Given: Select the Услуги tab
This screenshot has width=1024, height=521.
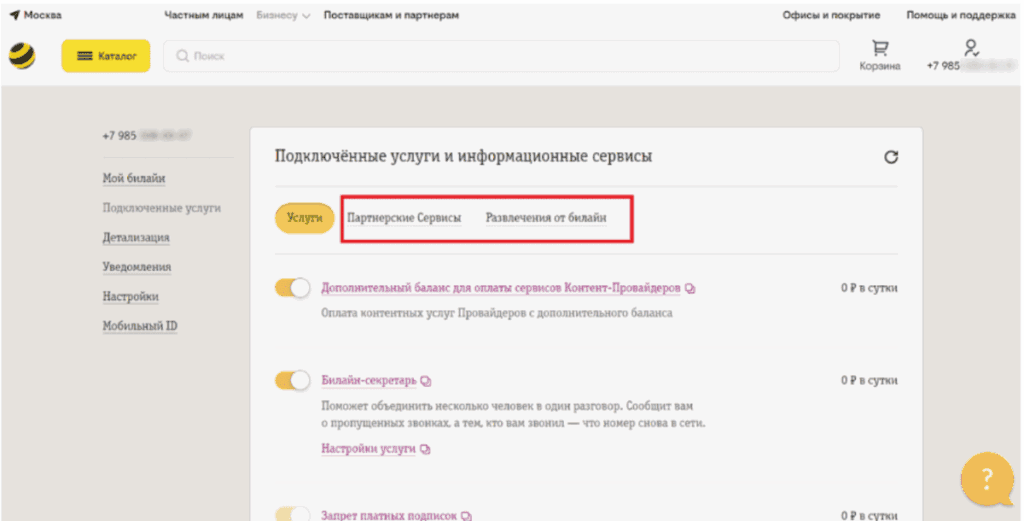Looking at the screenshot, I should coord(304,218).
